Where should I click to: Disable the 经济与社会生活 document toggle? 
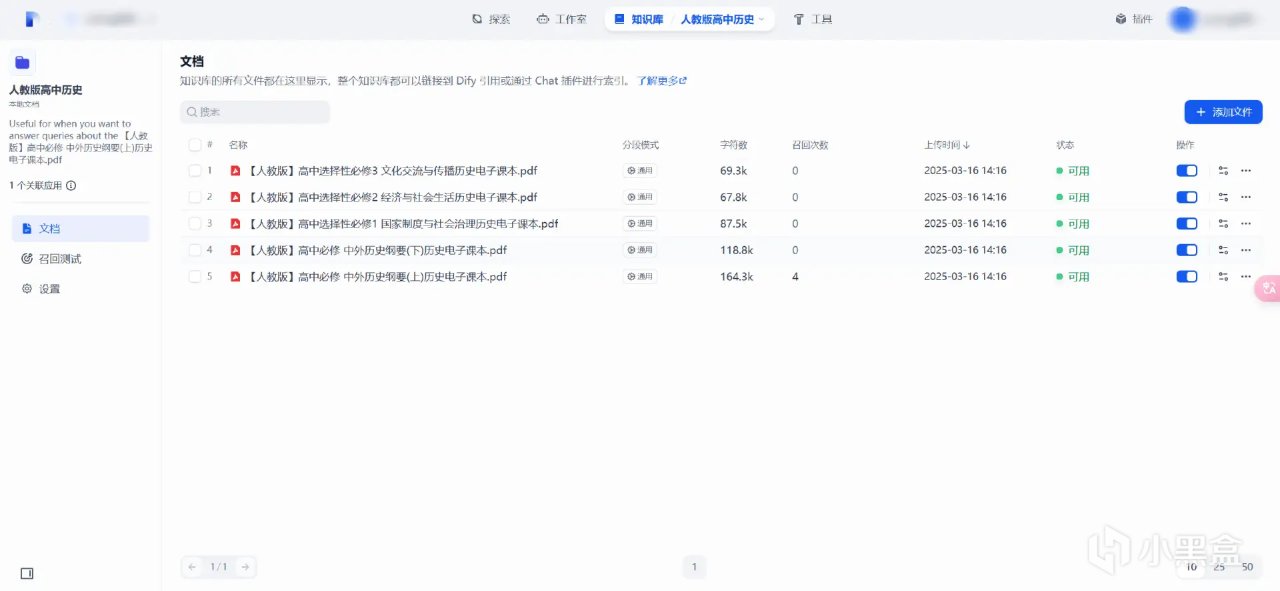pyautogui.click(x=1187, y=197)
